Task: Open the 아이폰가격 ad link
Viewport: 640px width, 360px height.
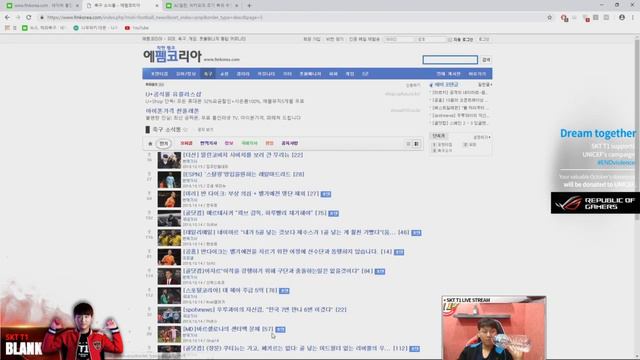Action: point(172,111)
